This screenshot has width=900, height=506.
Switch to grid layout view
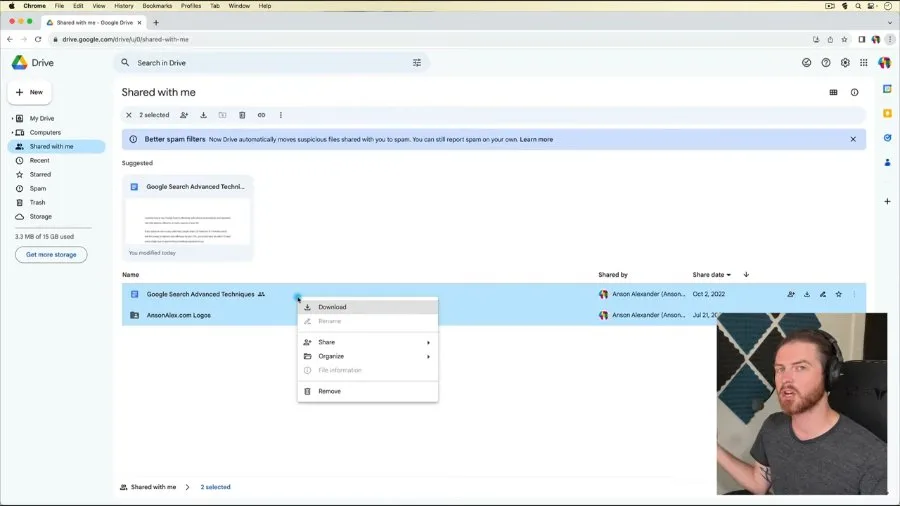(x=833, y=92)
